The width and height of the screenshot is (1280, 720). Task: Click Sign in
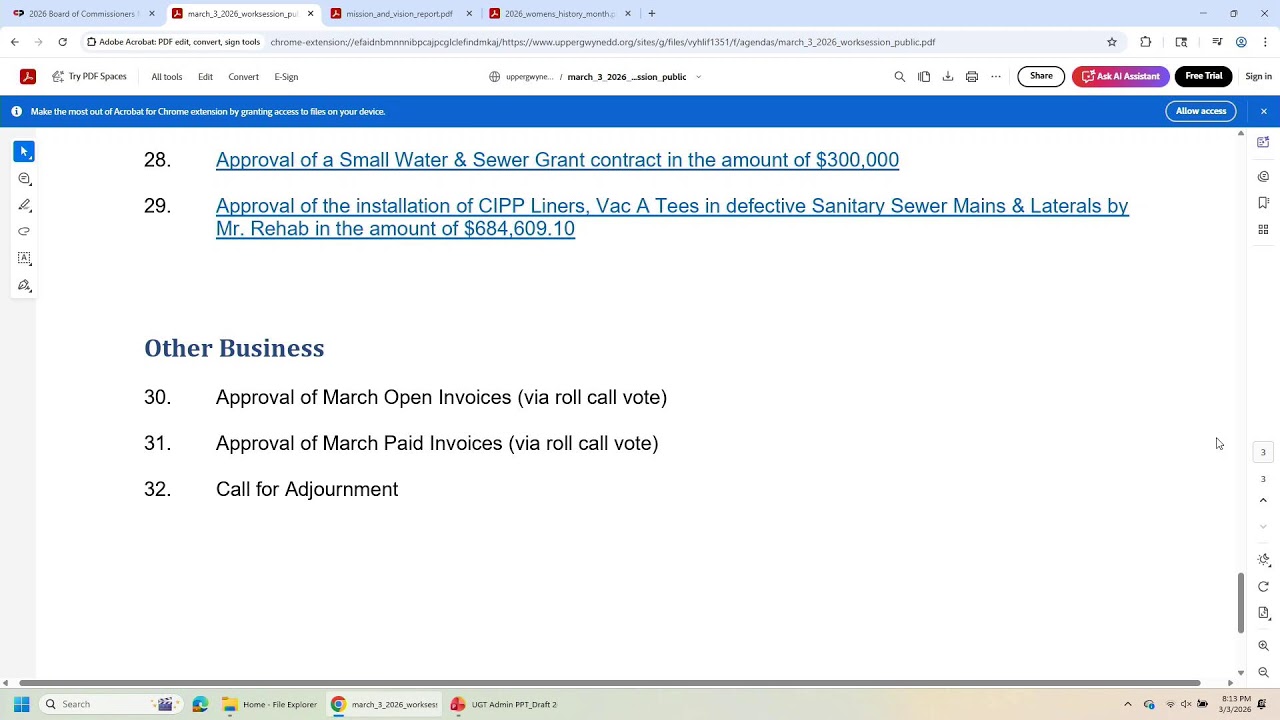(x=1258, y=77)
